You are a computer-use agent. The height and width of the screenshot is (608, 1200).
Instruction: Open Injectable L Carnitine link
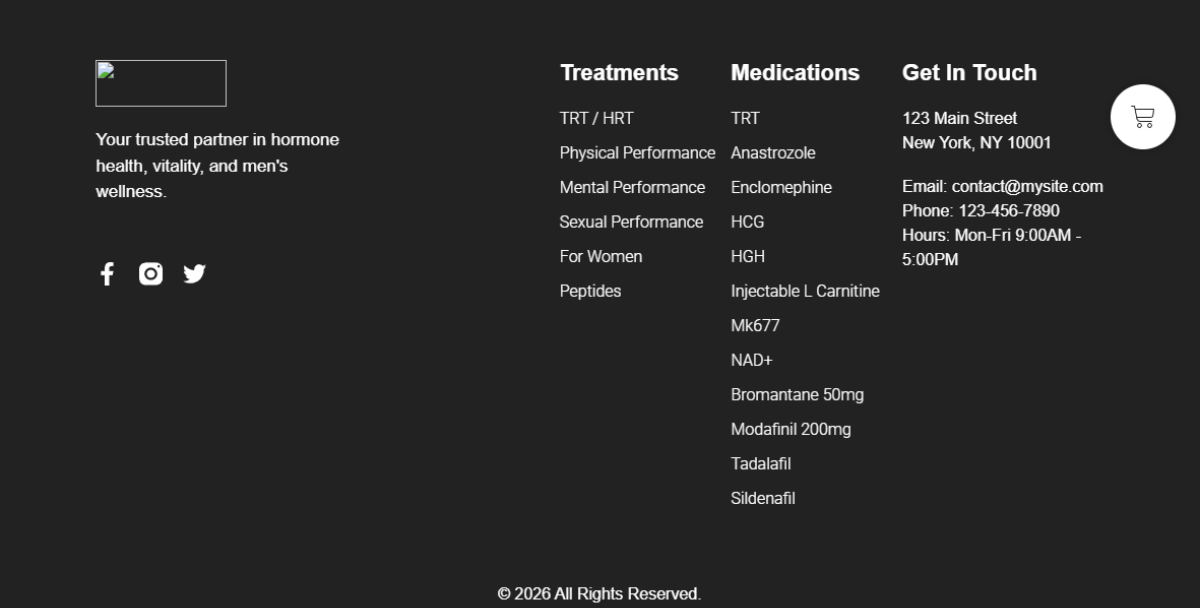coord(805,291)
